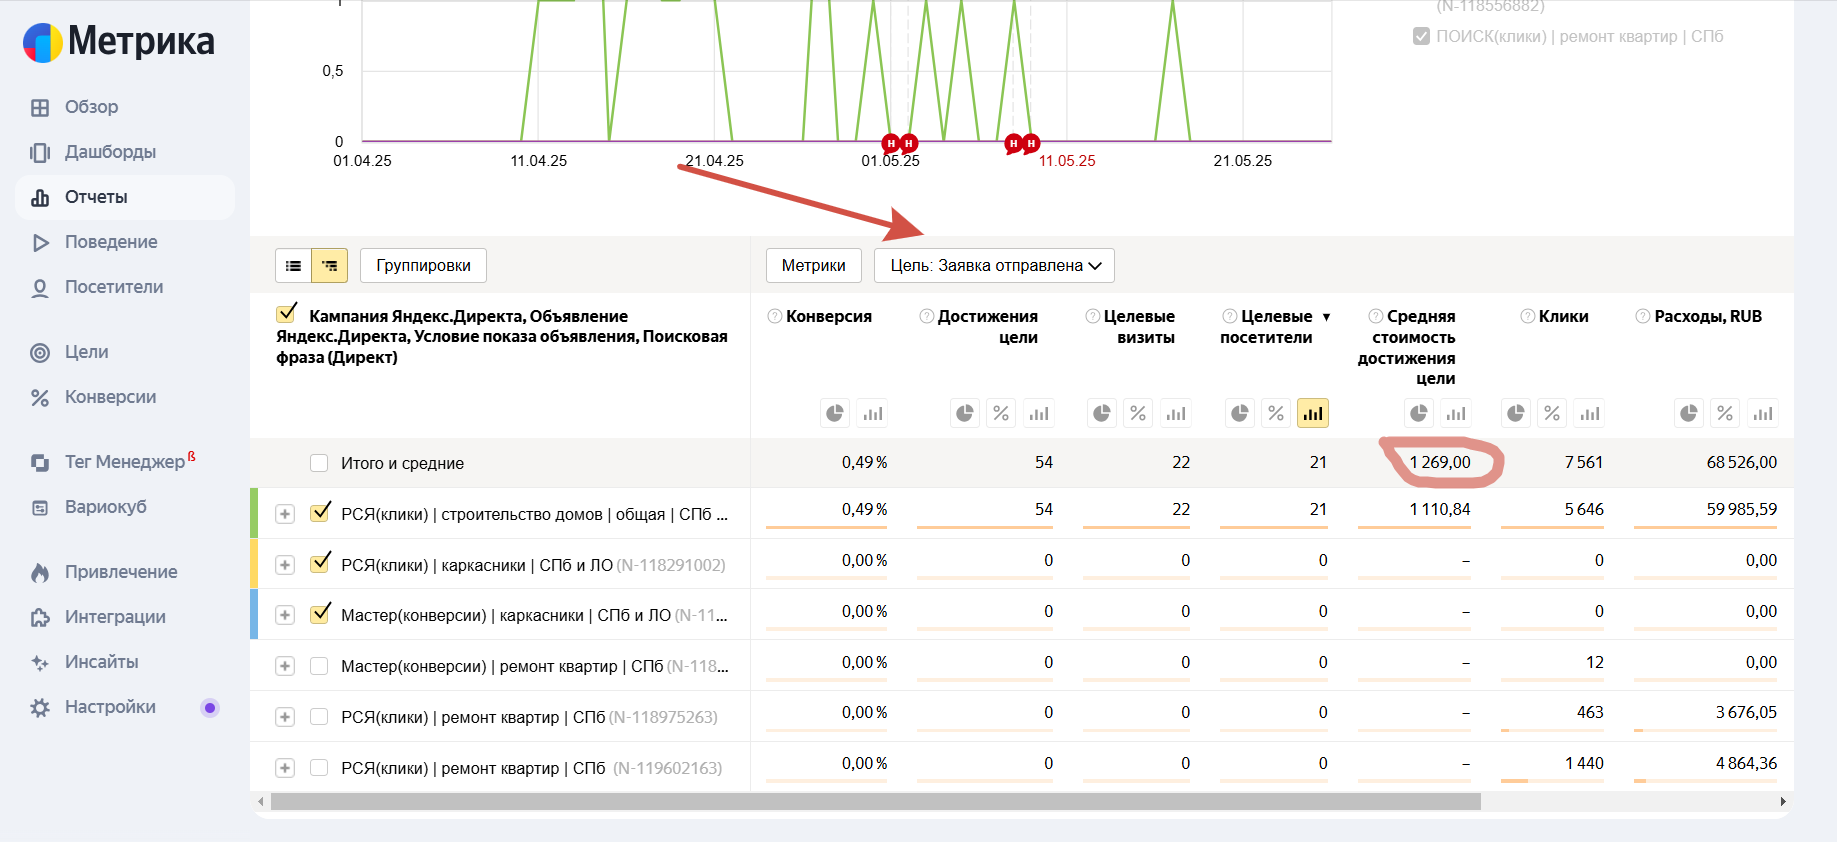1837x842 pixels.
Task: Show percent mode for Целевые визиты
Action: click(1138, 413)
